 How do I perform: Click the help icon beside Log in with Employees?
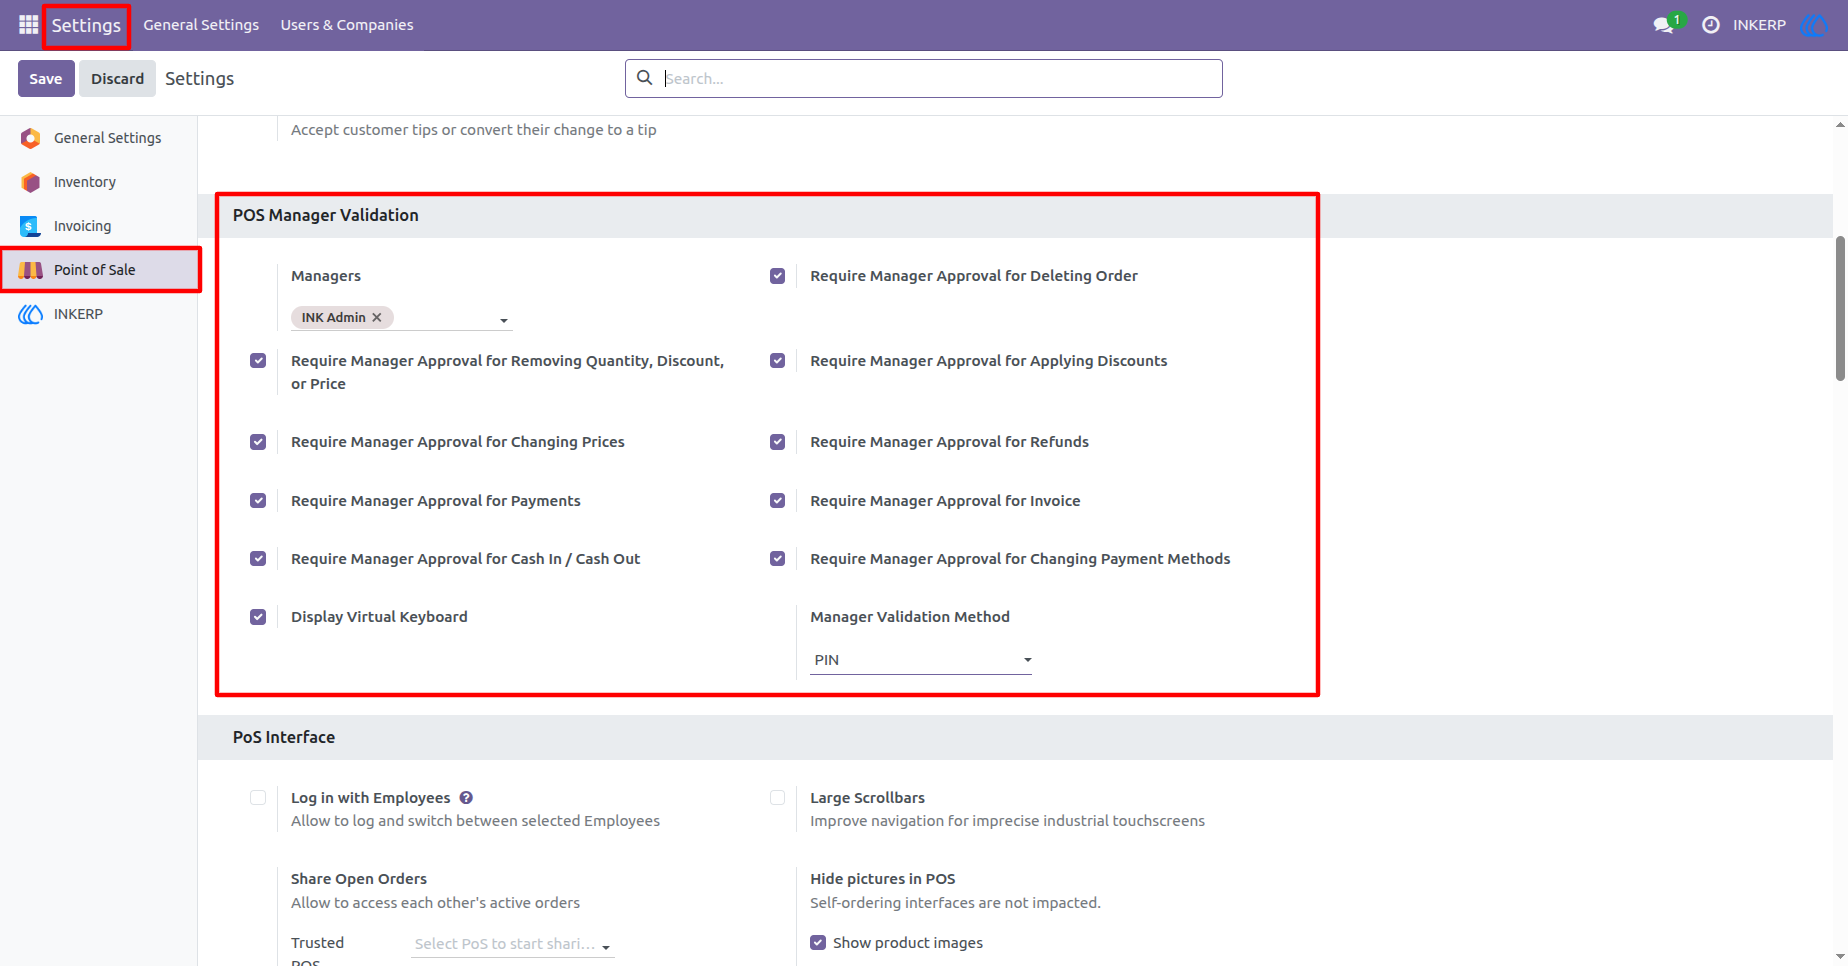pos(466,798)
